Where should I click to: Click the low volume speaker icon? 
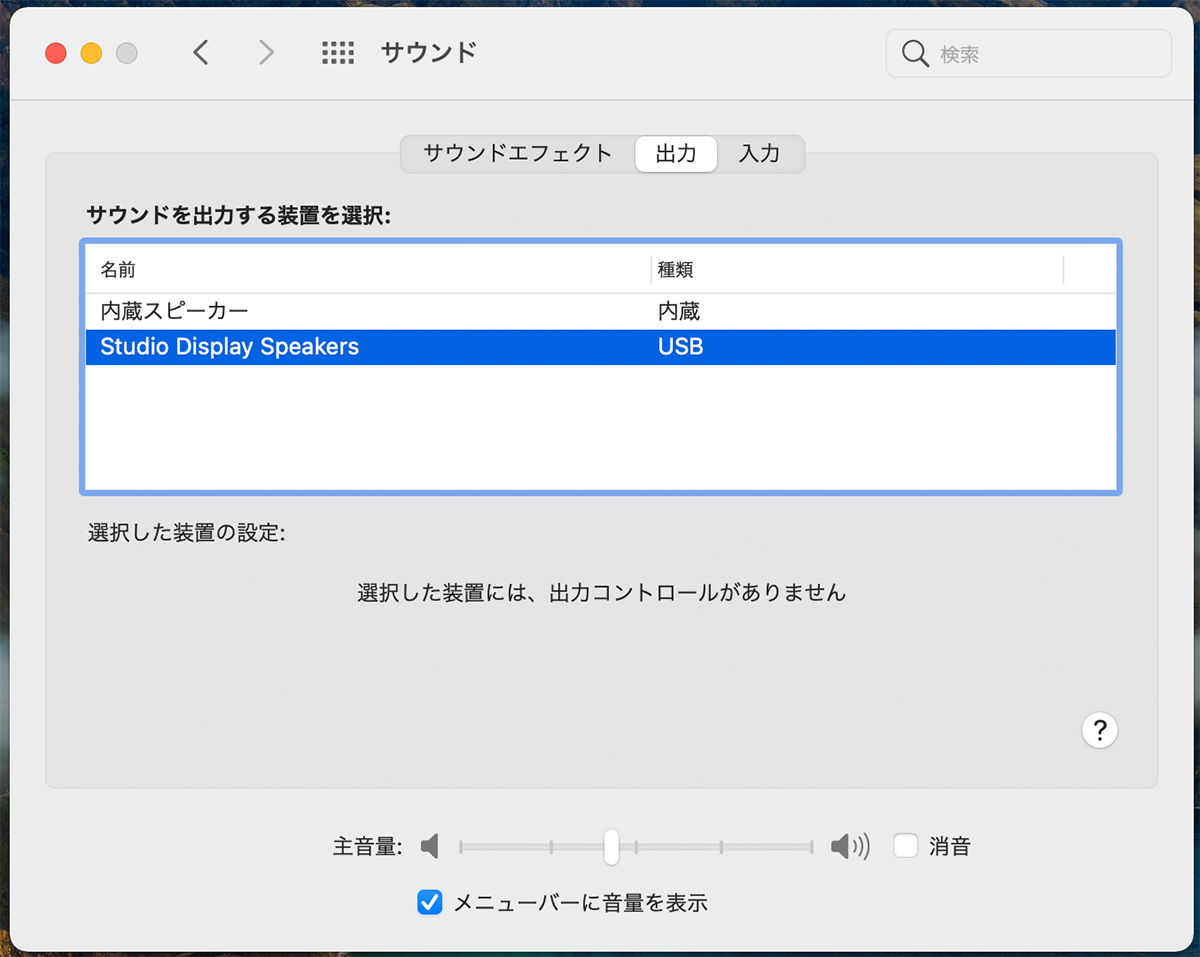click(430, 847)
